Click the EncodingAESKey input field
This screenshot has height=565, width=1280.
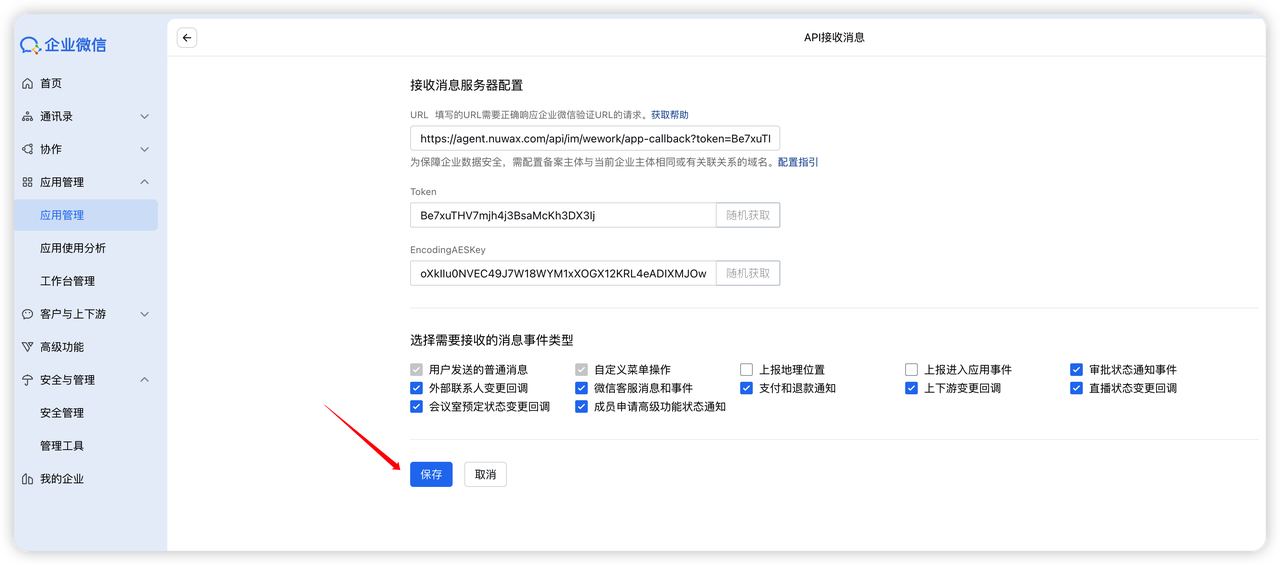click(x=563, y=273)
